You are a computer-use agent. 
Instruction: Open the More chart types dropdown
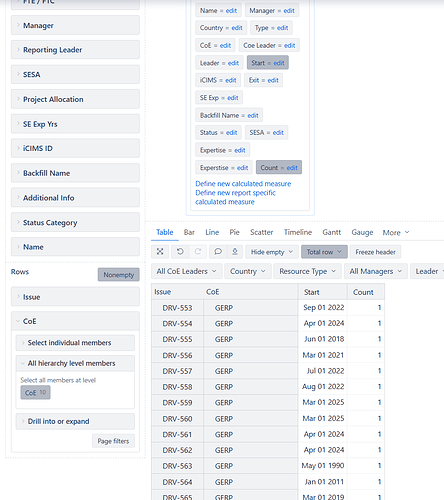(x=396, y=232)
